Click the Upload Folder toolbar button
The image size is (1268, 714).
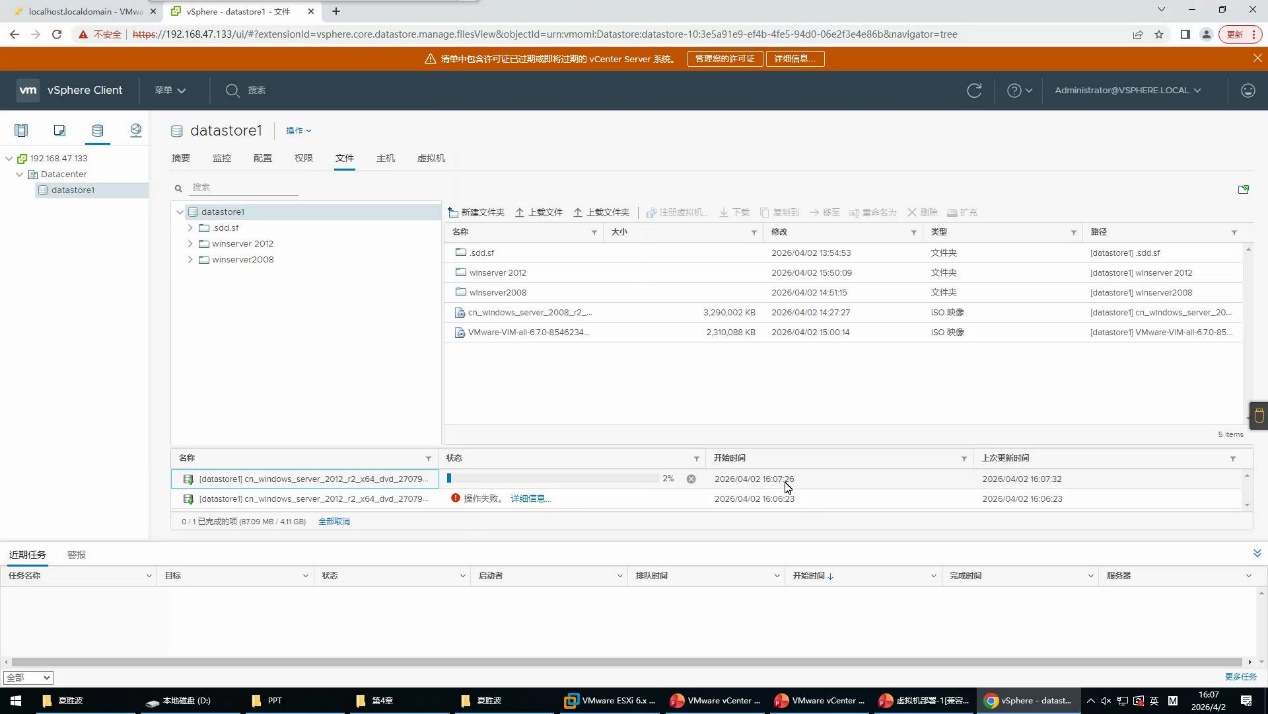(601, 212)
